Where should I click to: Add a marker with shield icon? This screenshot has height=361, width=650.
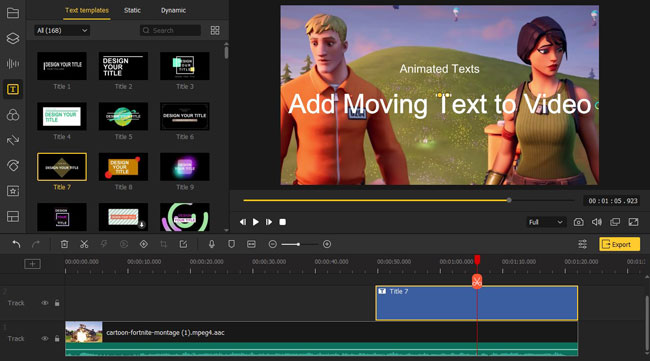tap(231, 244)
